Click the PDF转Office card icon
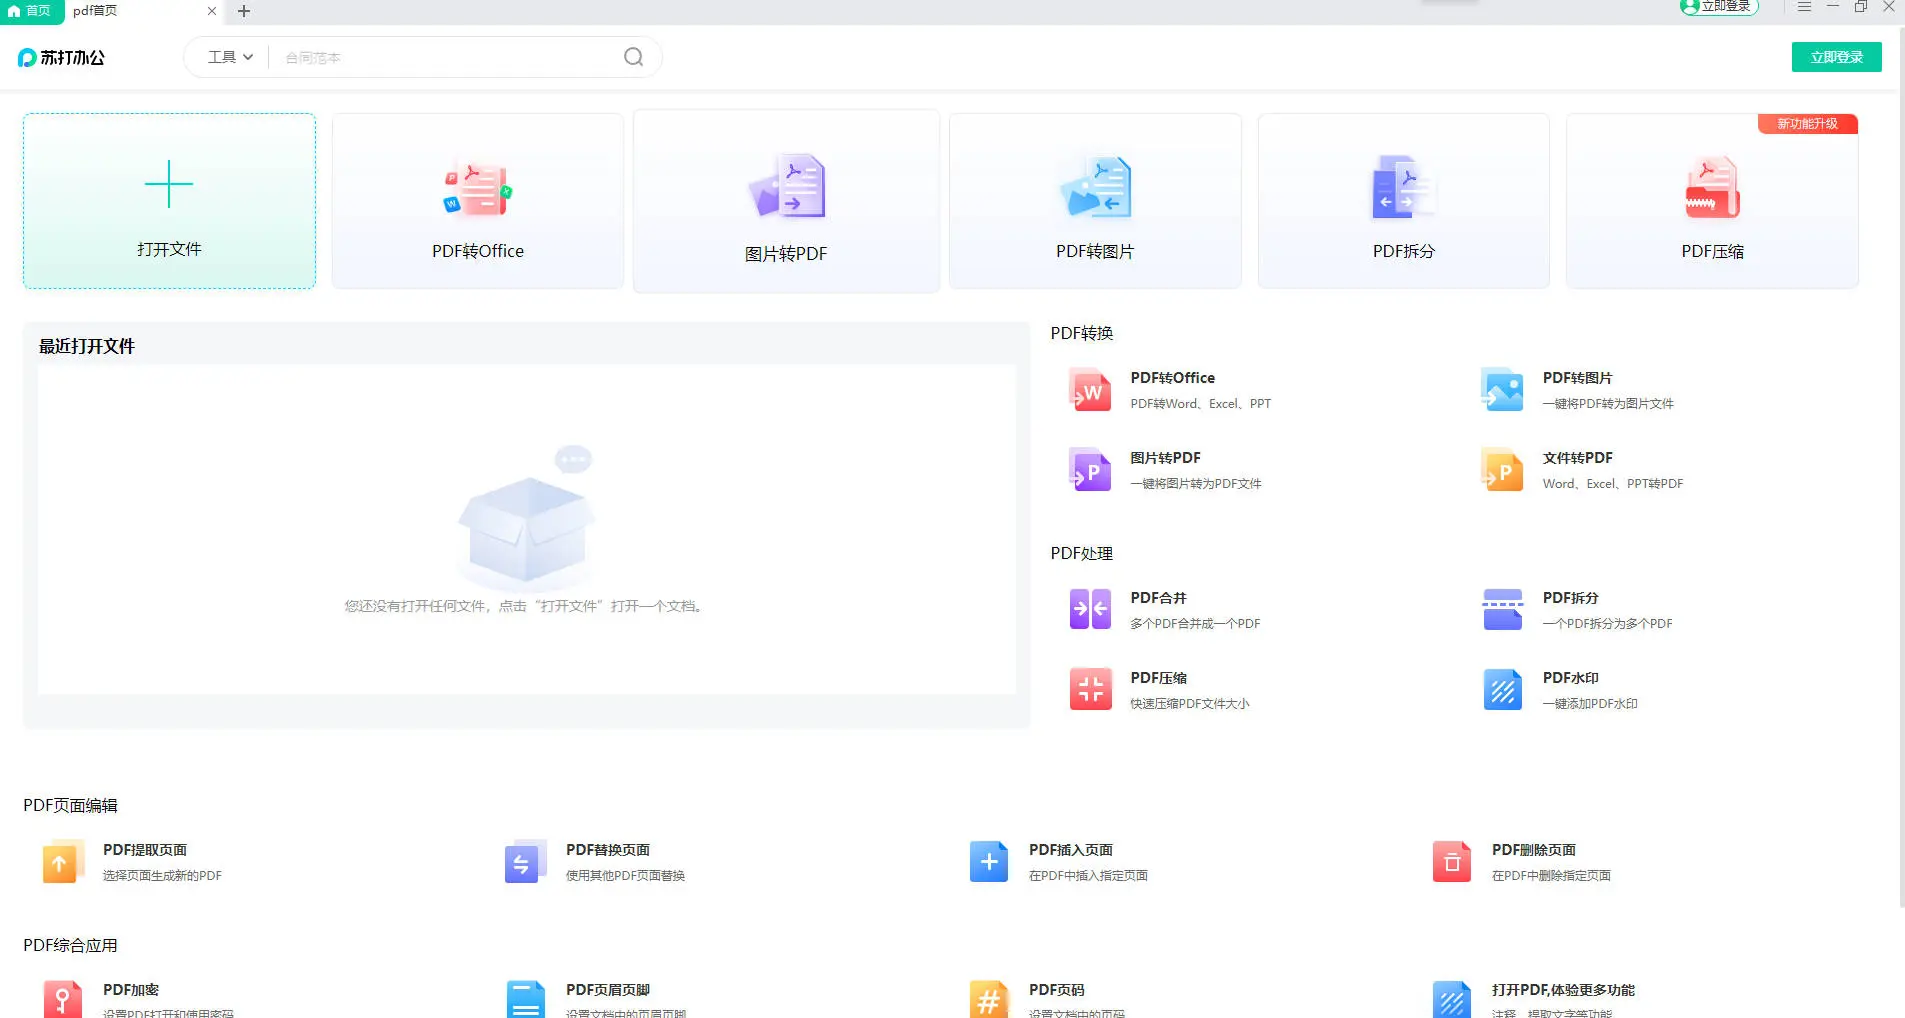The image size is (1905, 1018). click(x=477, y=188)
